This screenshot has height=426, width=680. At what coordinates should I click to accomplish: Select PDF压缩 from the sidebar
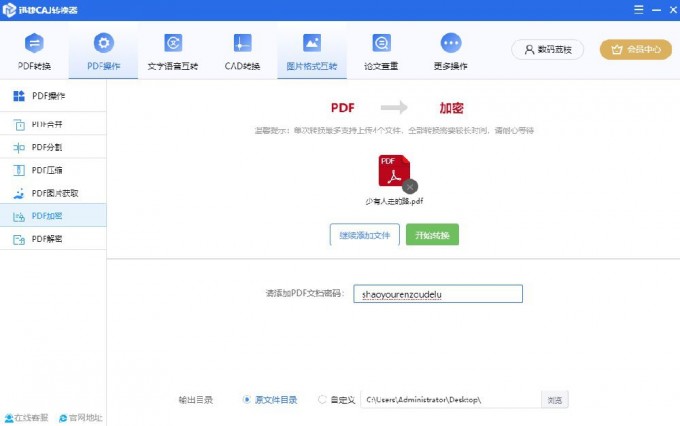coord(53,170)
